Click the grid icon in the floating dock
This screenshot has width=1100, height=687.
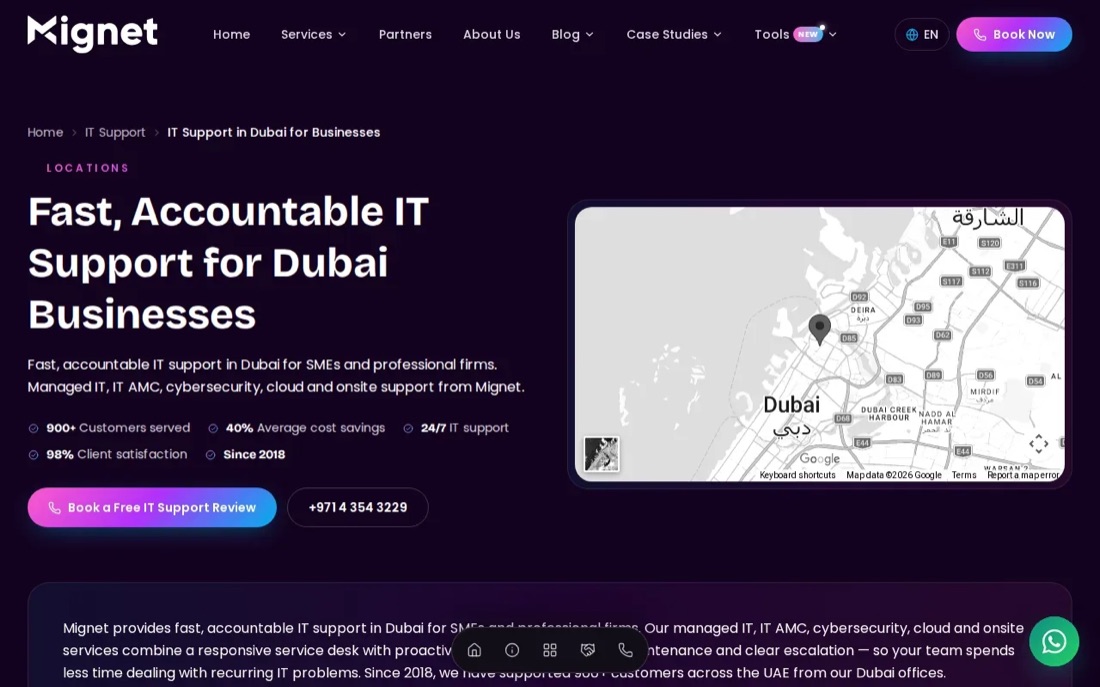point(550,650)
